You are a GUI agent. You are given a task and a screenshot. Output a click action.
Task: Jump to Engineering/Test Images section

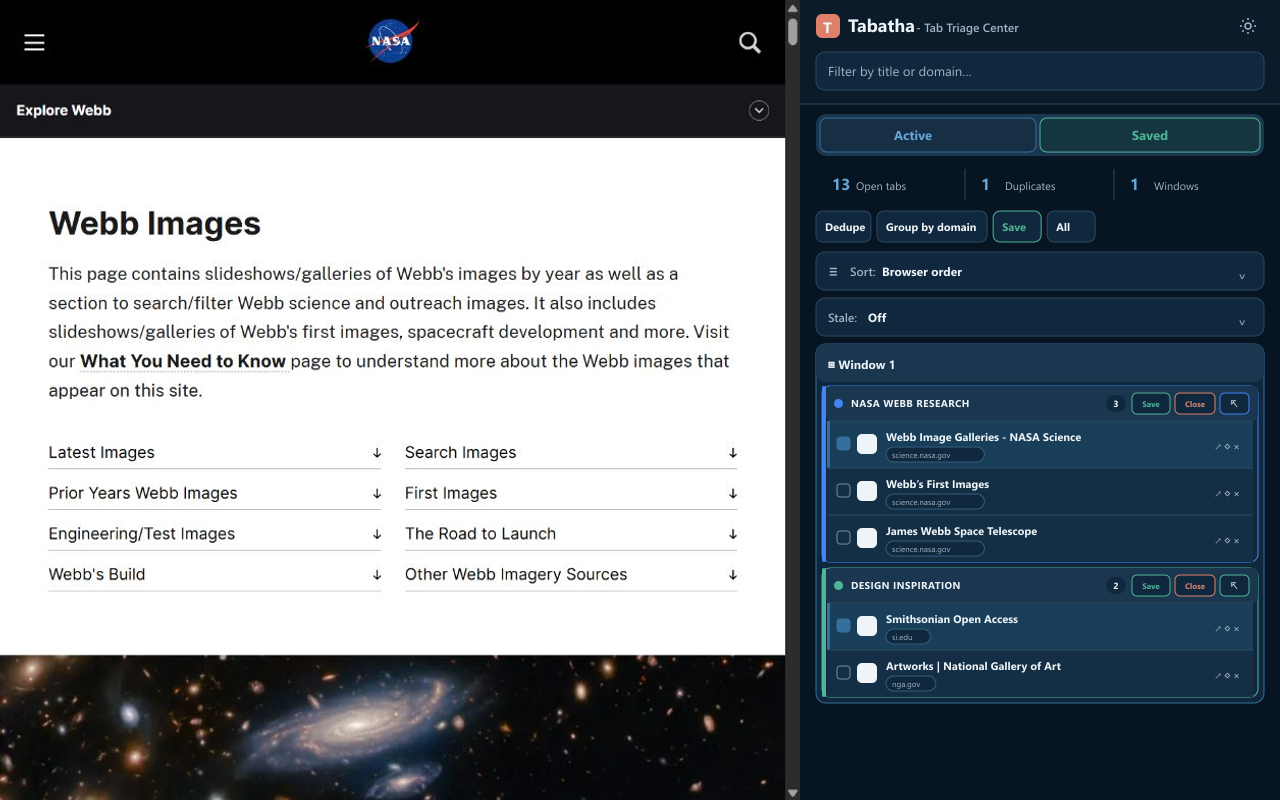[215, 534]
